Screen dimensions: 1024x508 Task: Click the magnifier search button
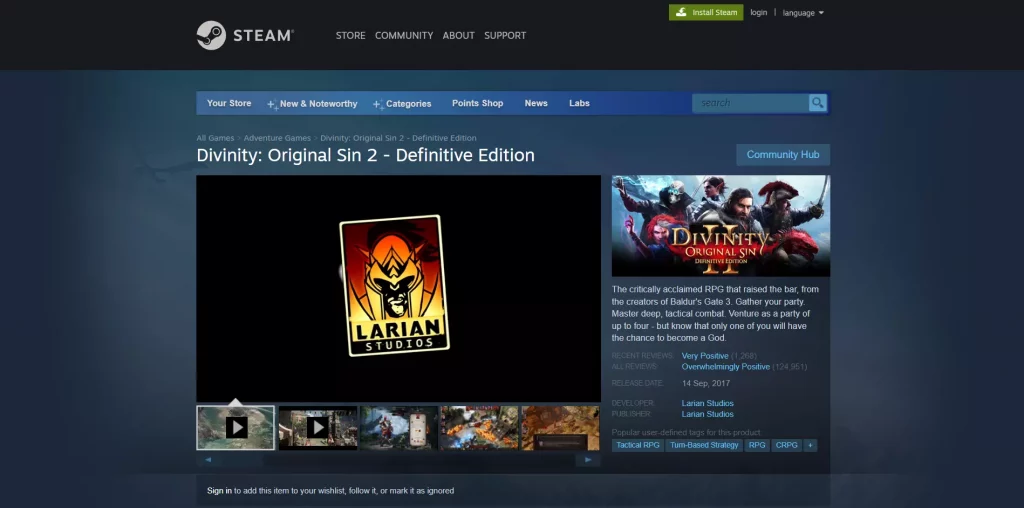pyautogui.click(x=818, y=103)
